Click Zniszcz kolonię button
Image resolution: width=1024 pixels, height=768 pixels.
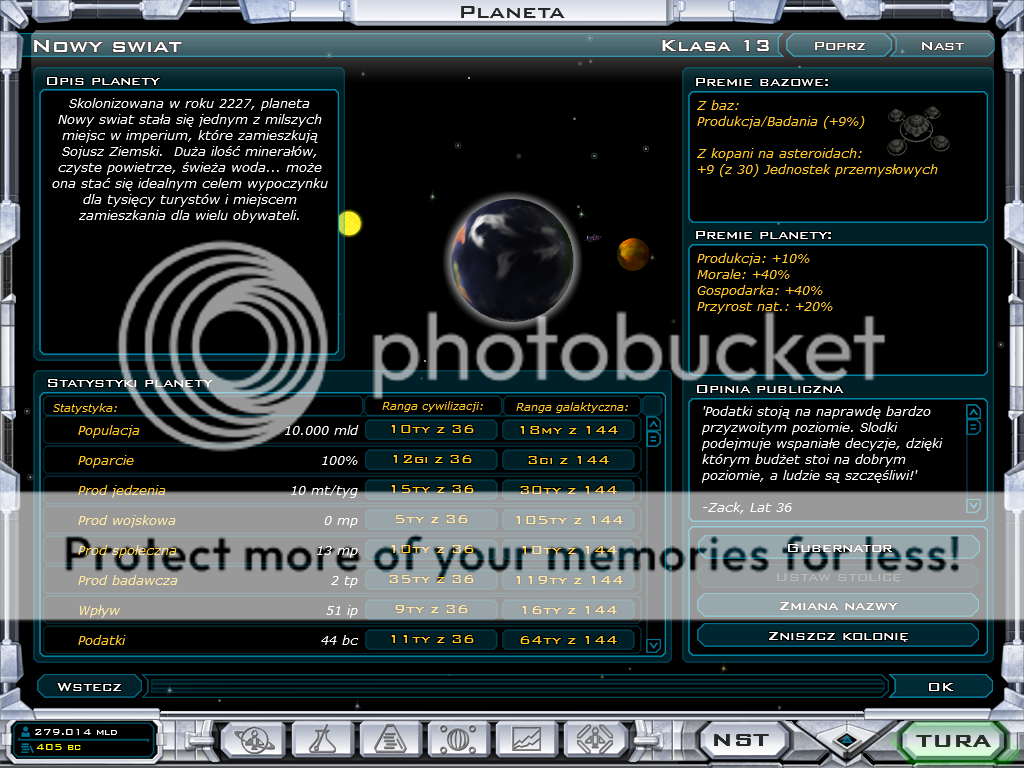coord(839,635)
